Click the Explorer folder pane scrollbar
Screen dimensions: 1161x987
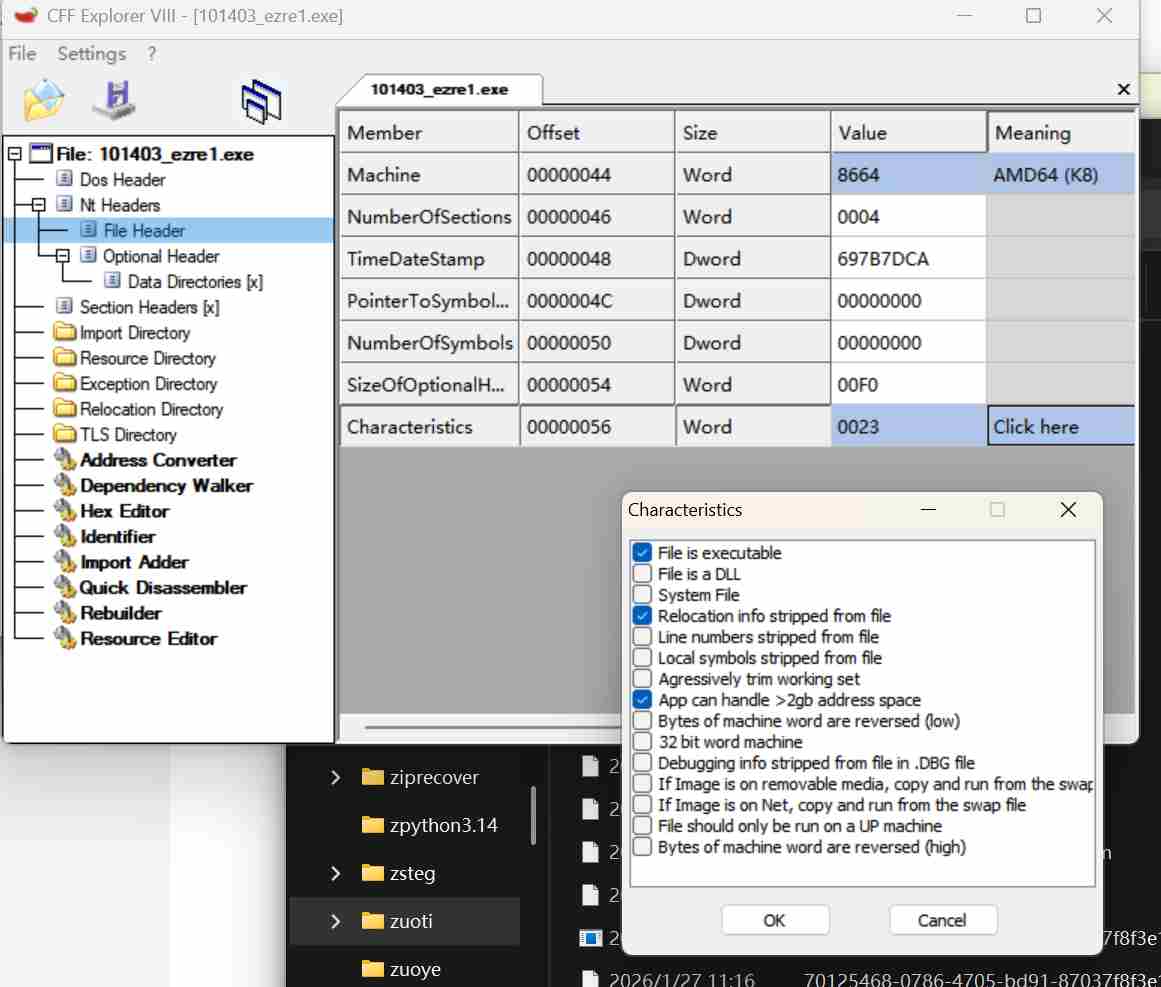pyautogui.click(x=532, y=814)
